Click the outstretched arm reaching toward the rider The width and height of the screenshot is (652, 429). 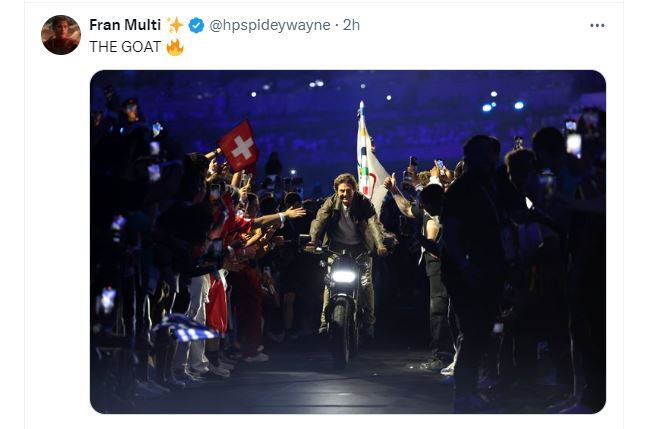(283, 215)
